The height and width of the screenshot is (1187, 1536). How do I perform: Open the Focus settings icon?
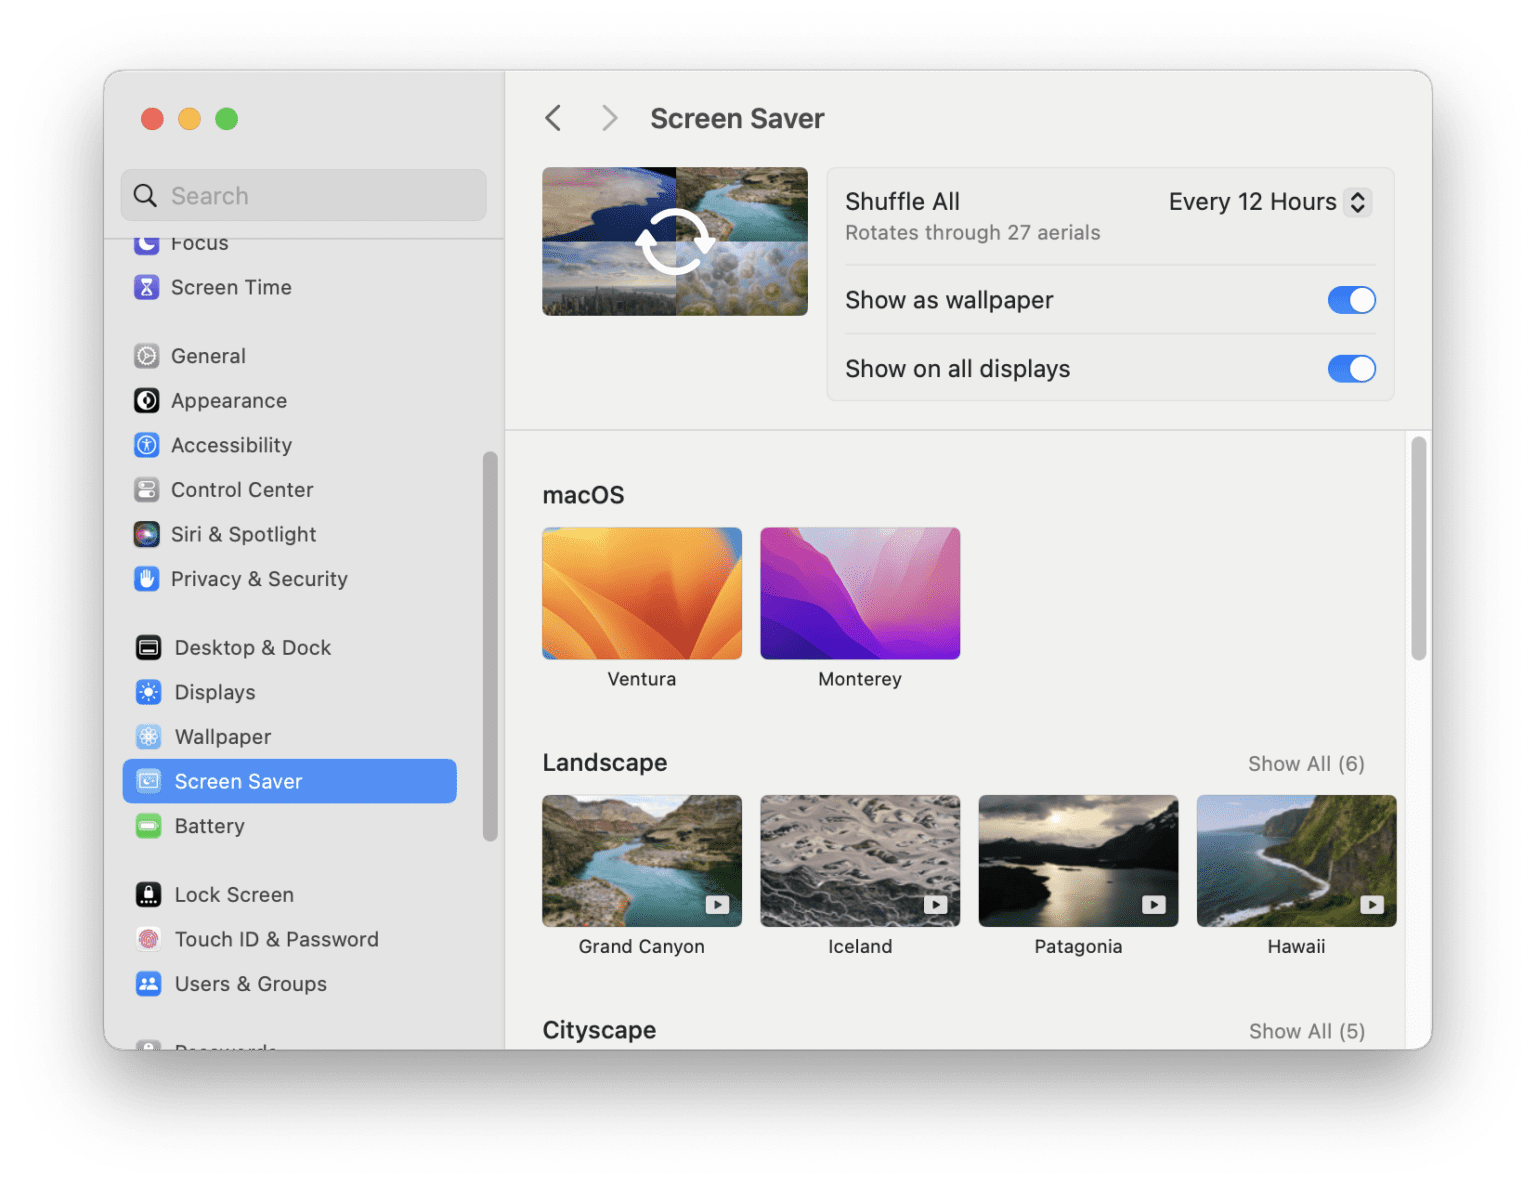click(x=147, y=242)
